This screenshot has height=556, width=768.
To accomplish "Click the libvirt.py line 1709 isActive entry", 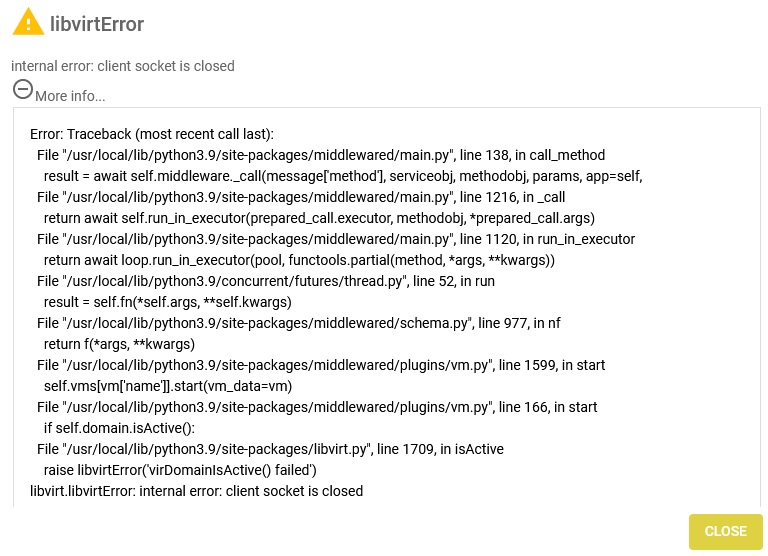I will pyautogui.click(x=270, y=450).
